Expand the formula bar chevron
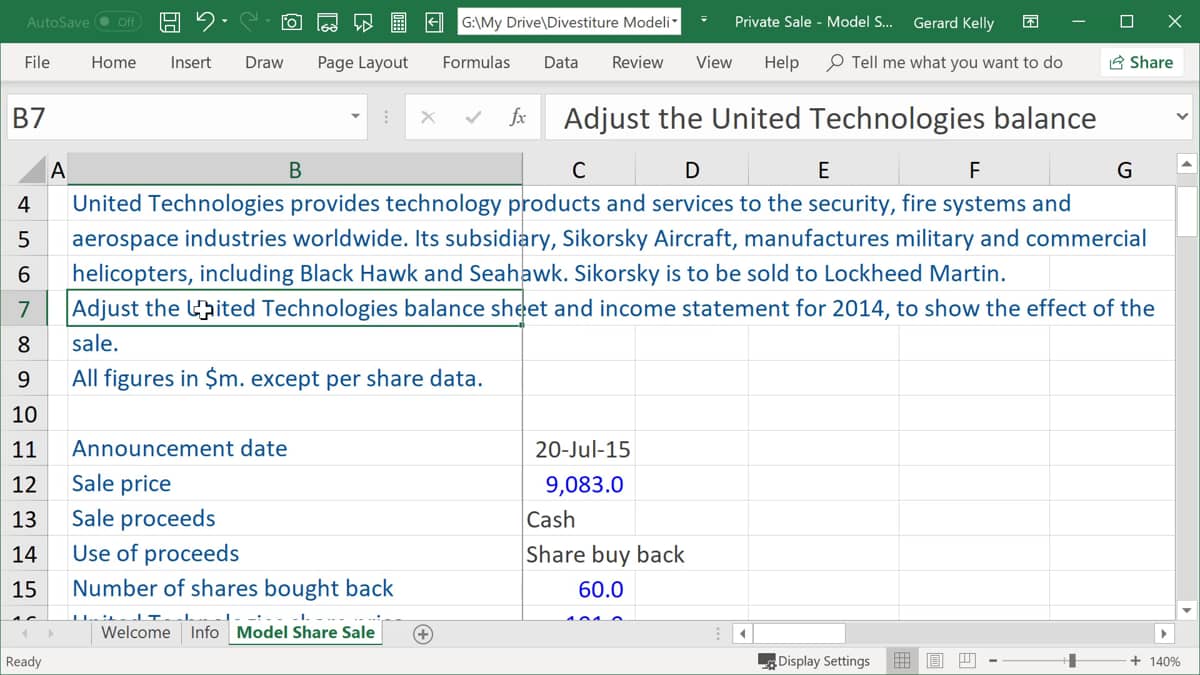 click(x=1181, y=118)
